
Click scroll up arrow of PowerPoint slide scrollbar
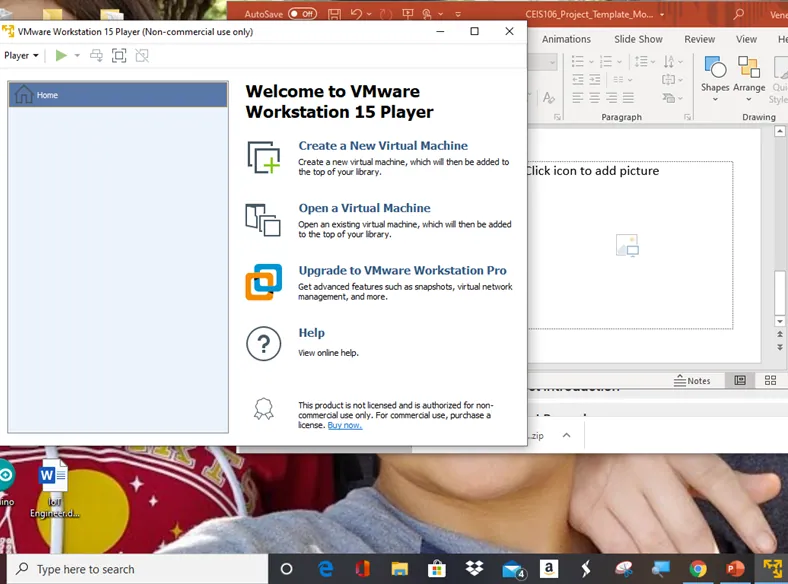click(x=779, y=132)
